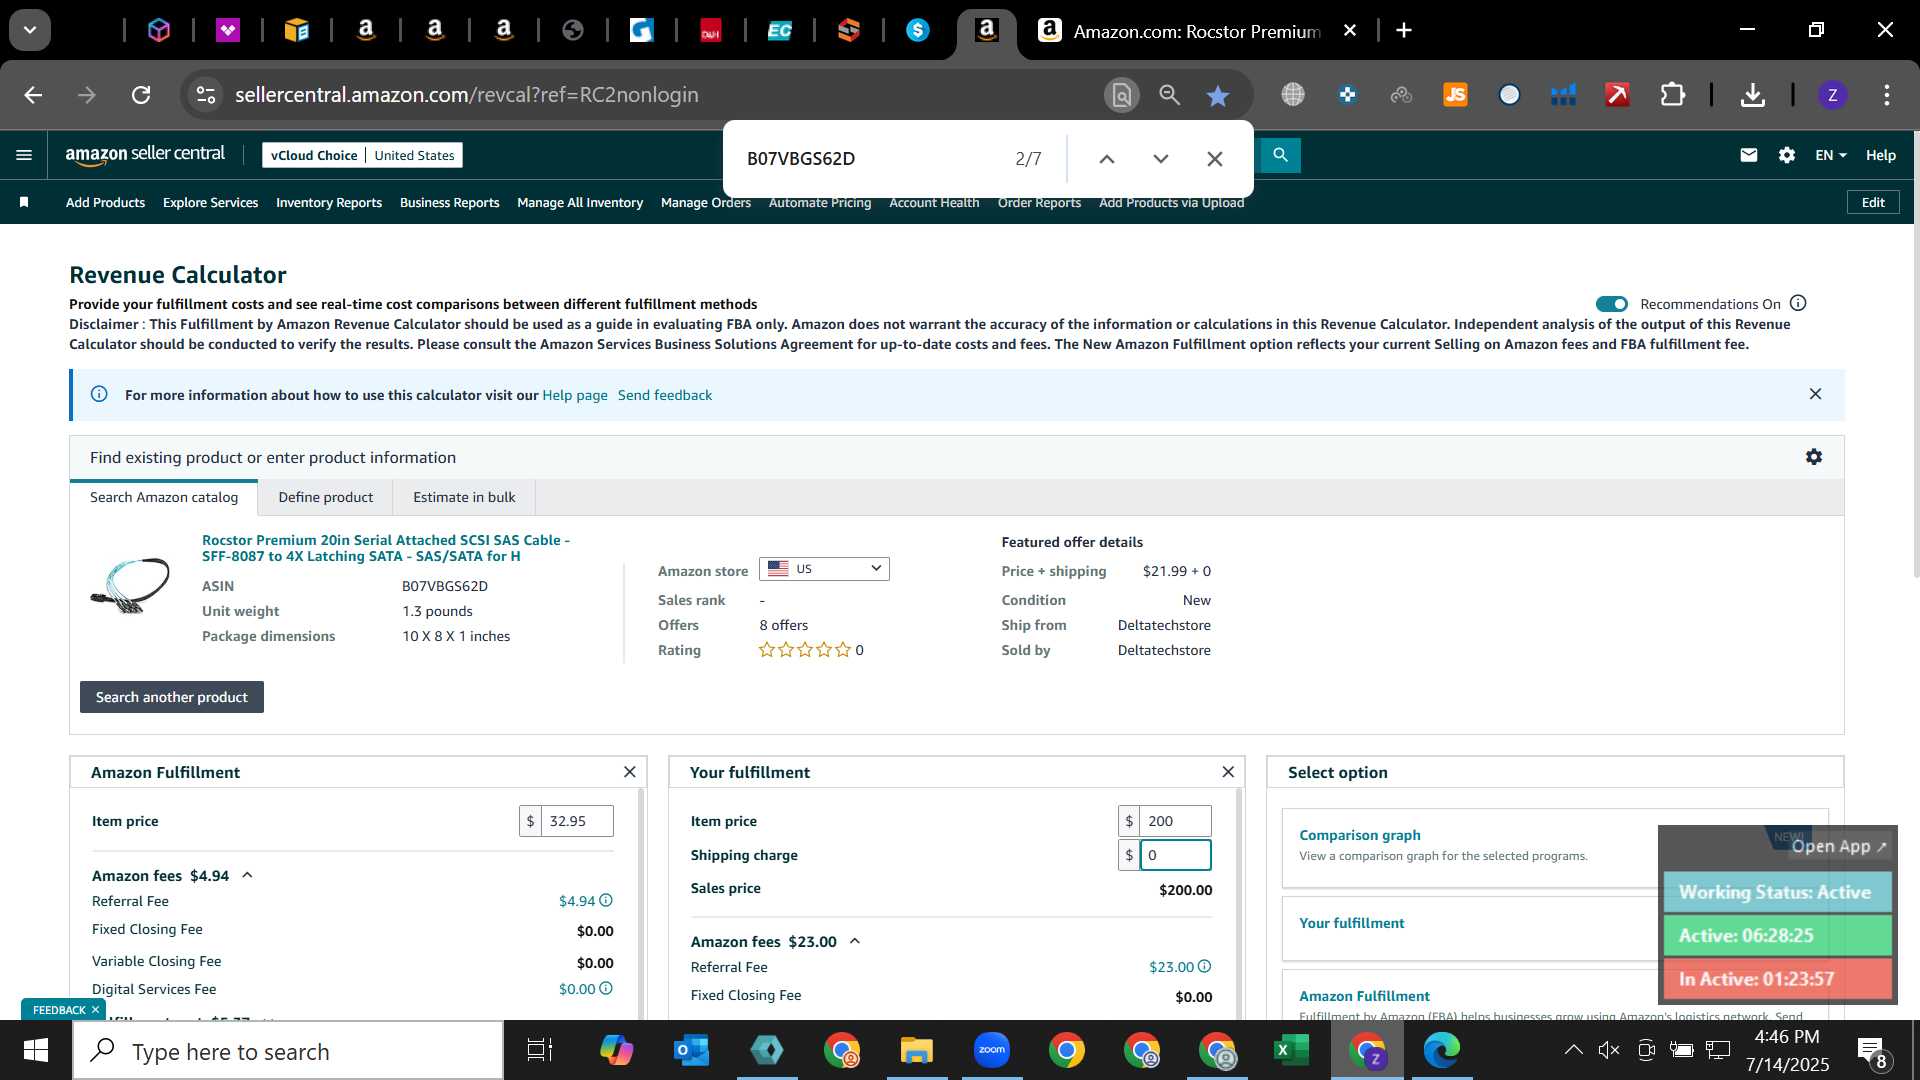Open the Chrome profile avatar Z

pos(1832,95)
